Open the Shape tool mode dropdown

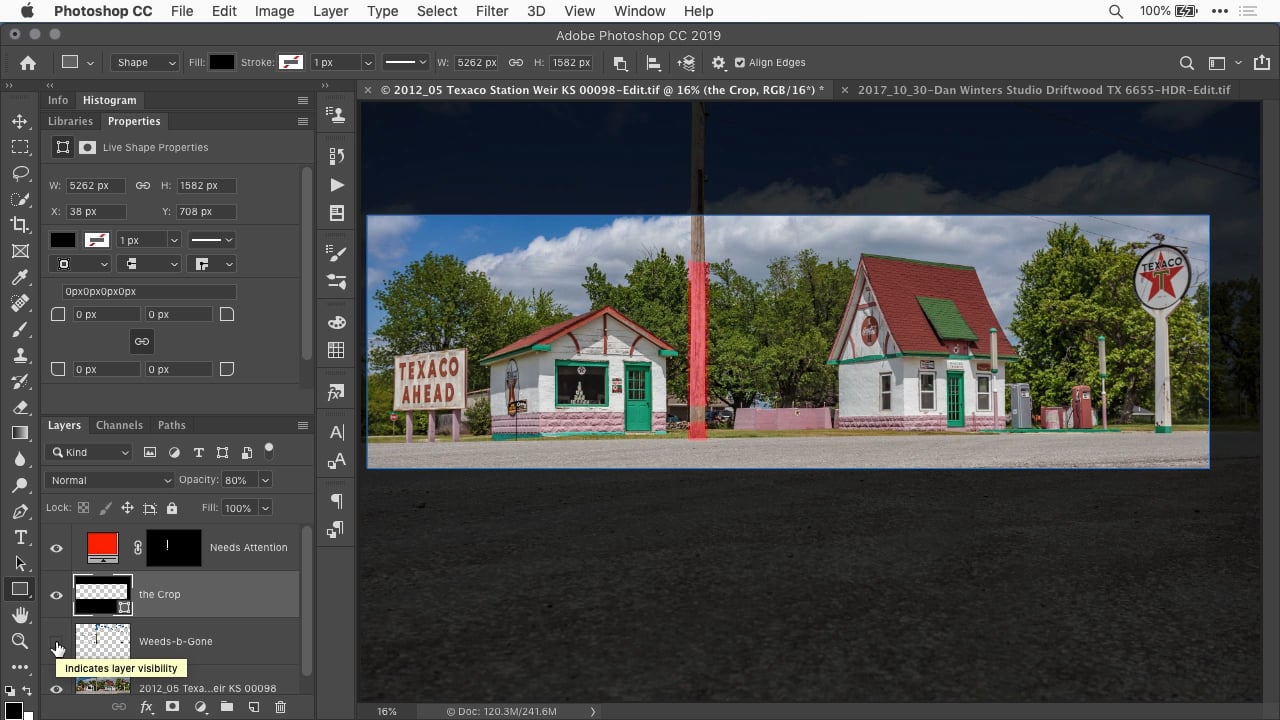click(x=144, y=62)
